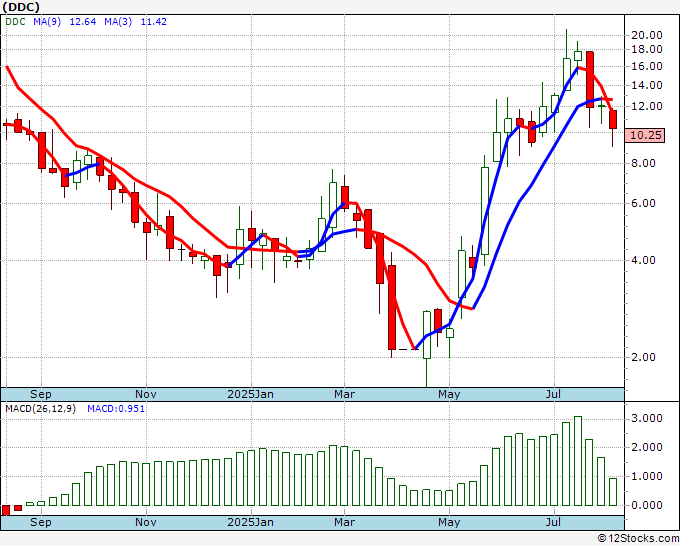Viewport: 680px width, 546px height.
Task: Click the 18.00 price axis label
Action: coord(646,49)
